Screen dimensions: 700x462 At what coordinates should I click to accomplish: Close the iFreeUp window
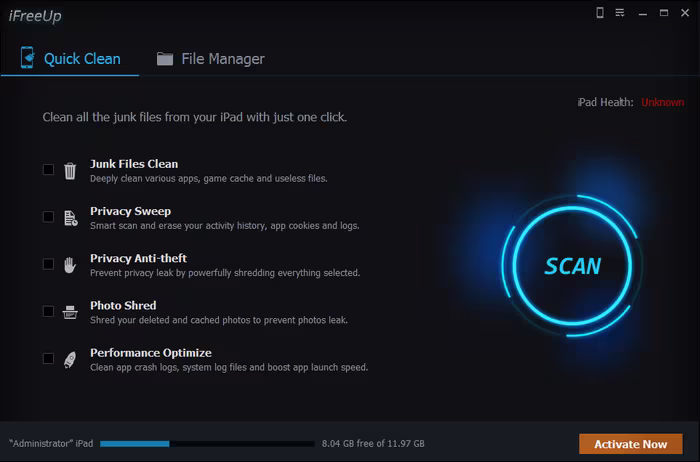[x=685, y=13]
